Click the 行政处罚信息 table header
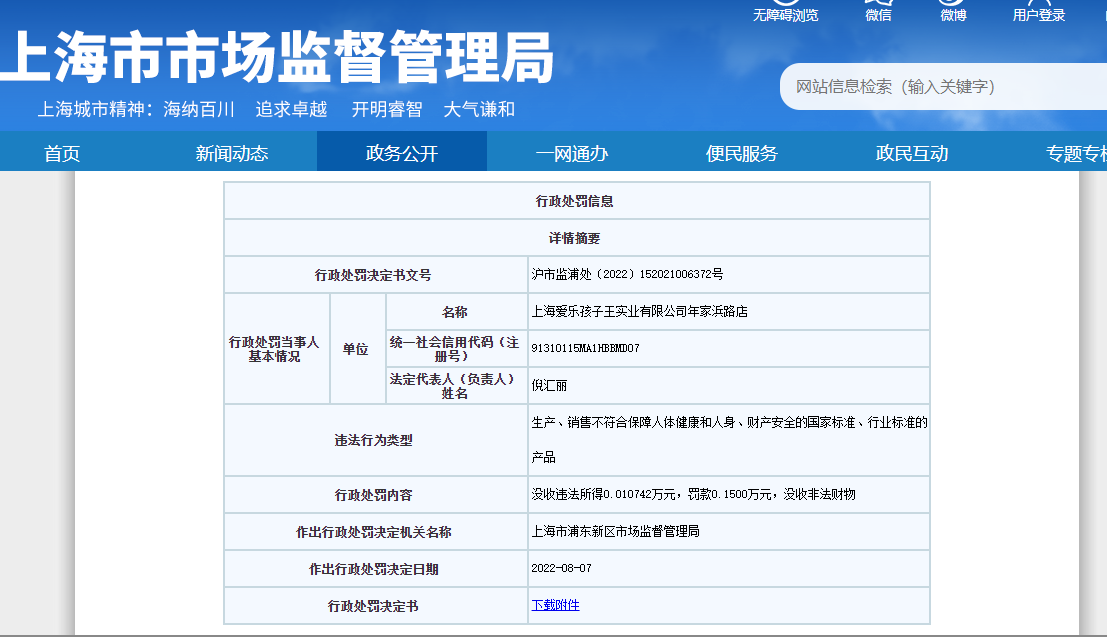This screenshot has height=637, width=1107. coord(575,201)
